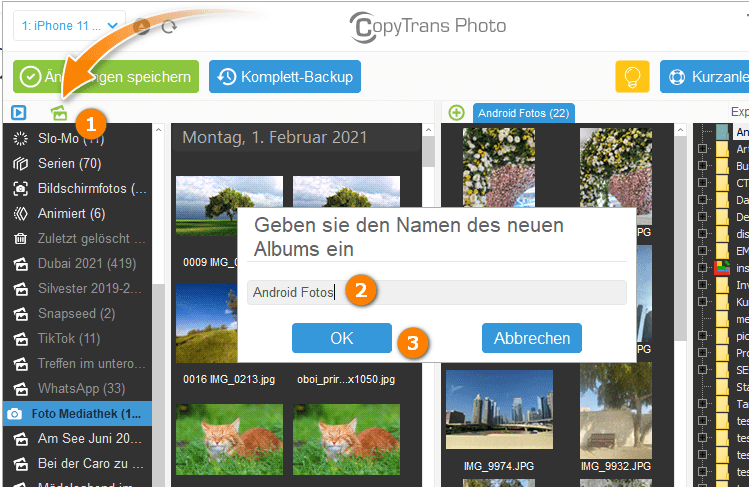The width and height of the screenshot is (749, 487).
Task: Select the top-left flower arch PC thumbnail
Action: click(499, 167)
